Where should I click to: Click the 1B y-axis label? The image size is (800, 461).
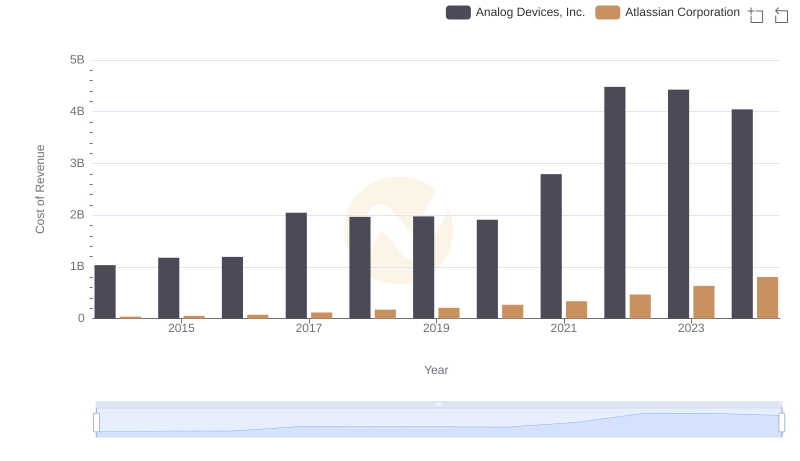click(77, 266)
